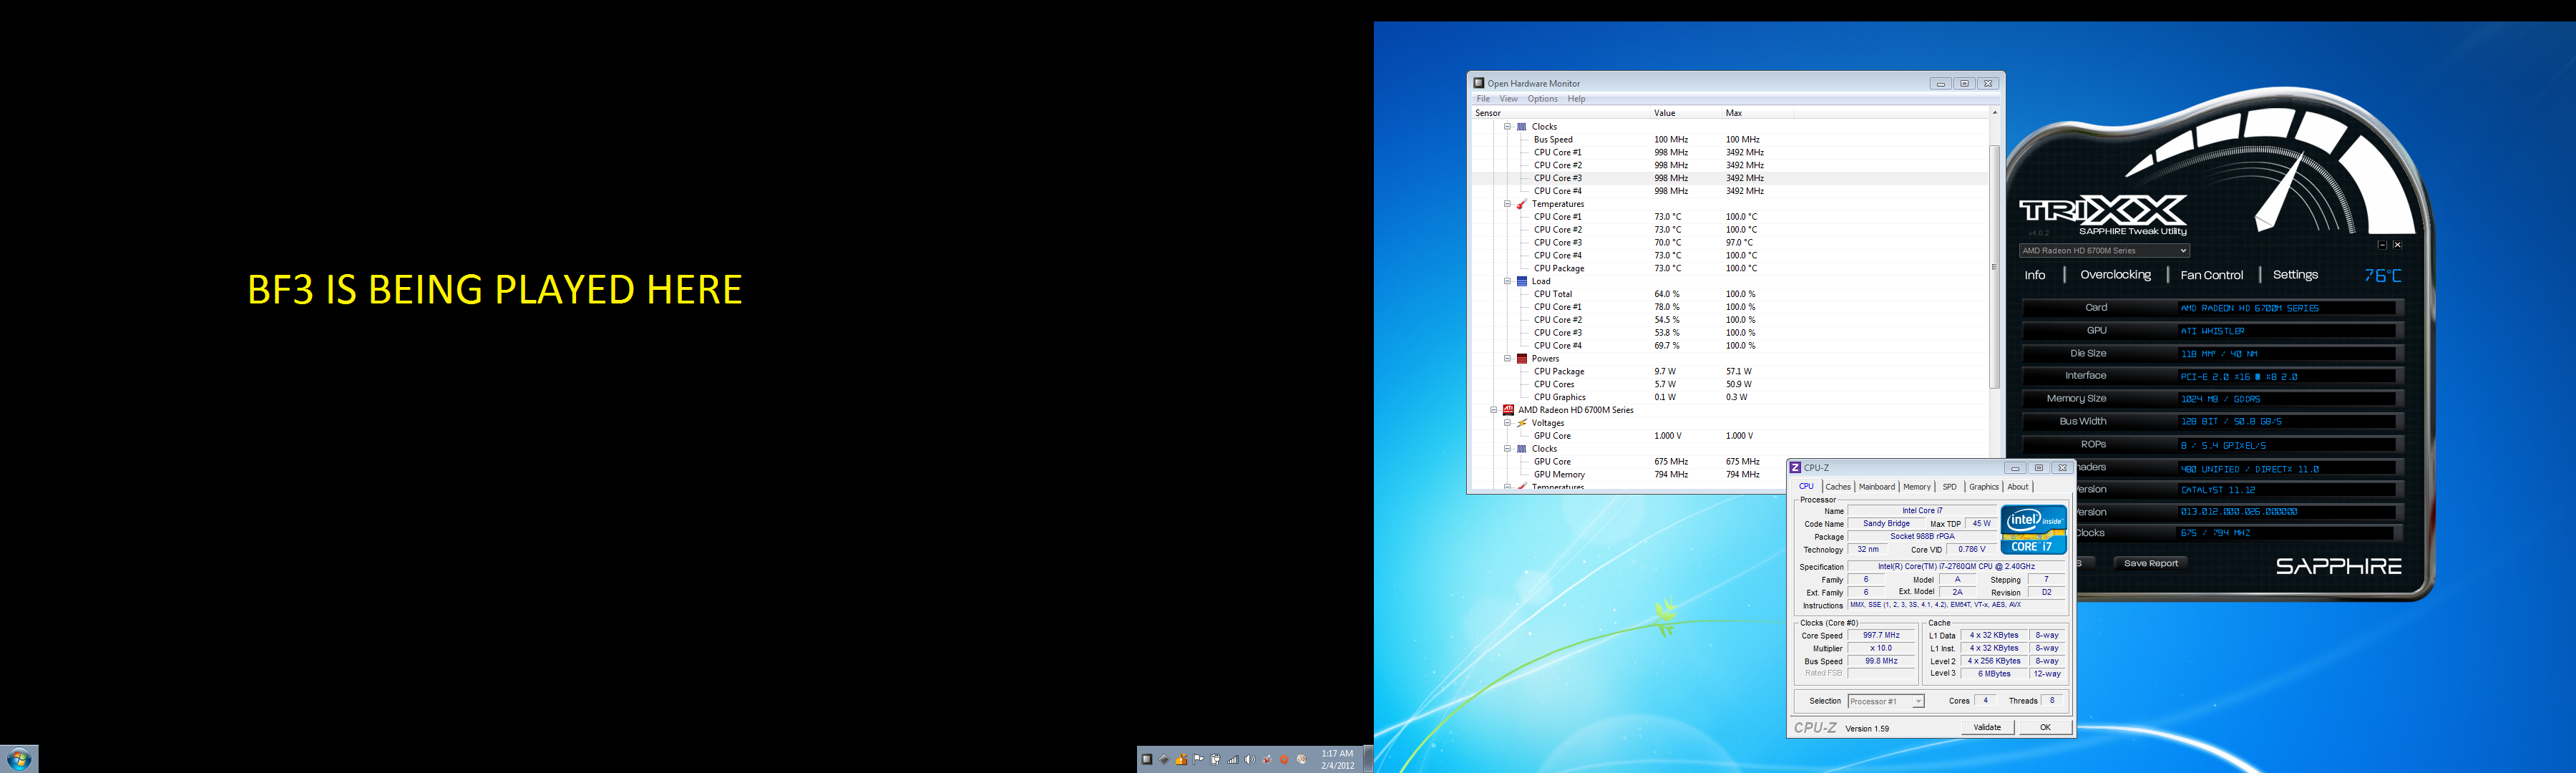Click the Intel Core i7 logo in CPU-Z
2576x773 pixels.
tap(2033, 530)
